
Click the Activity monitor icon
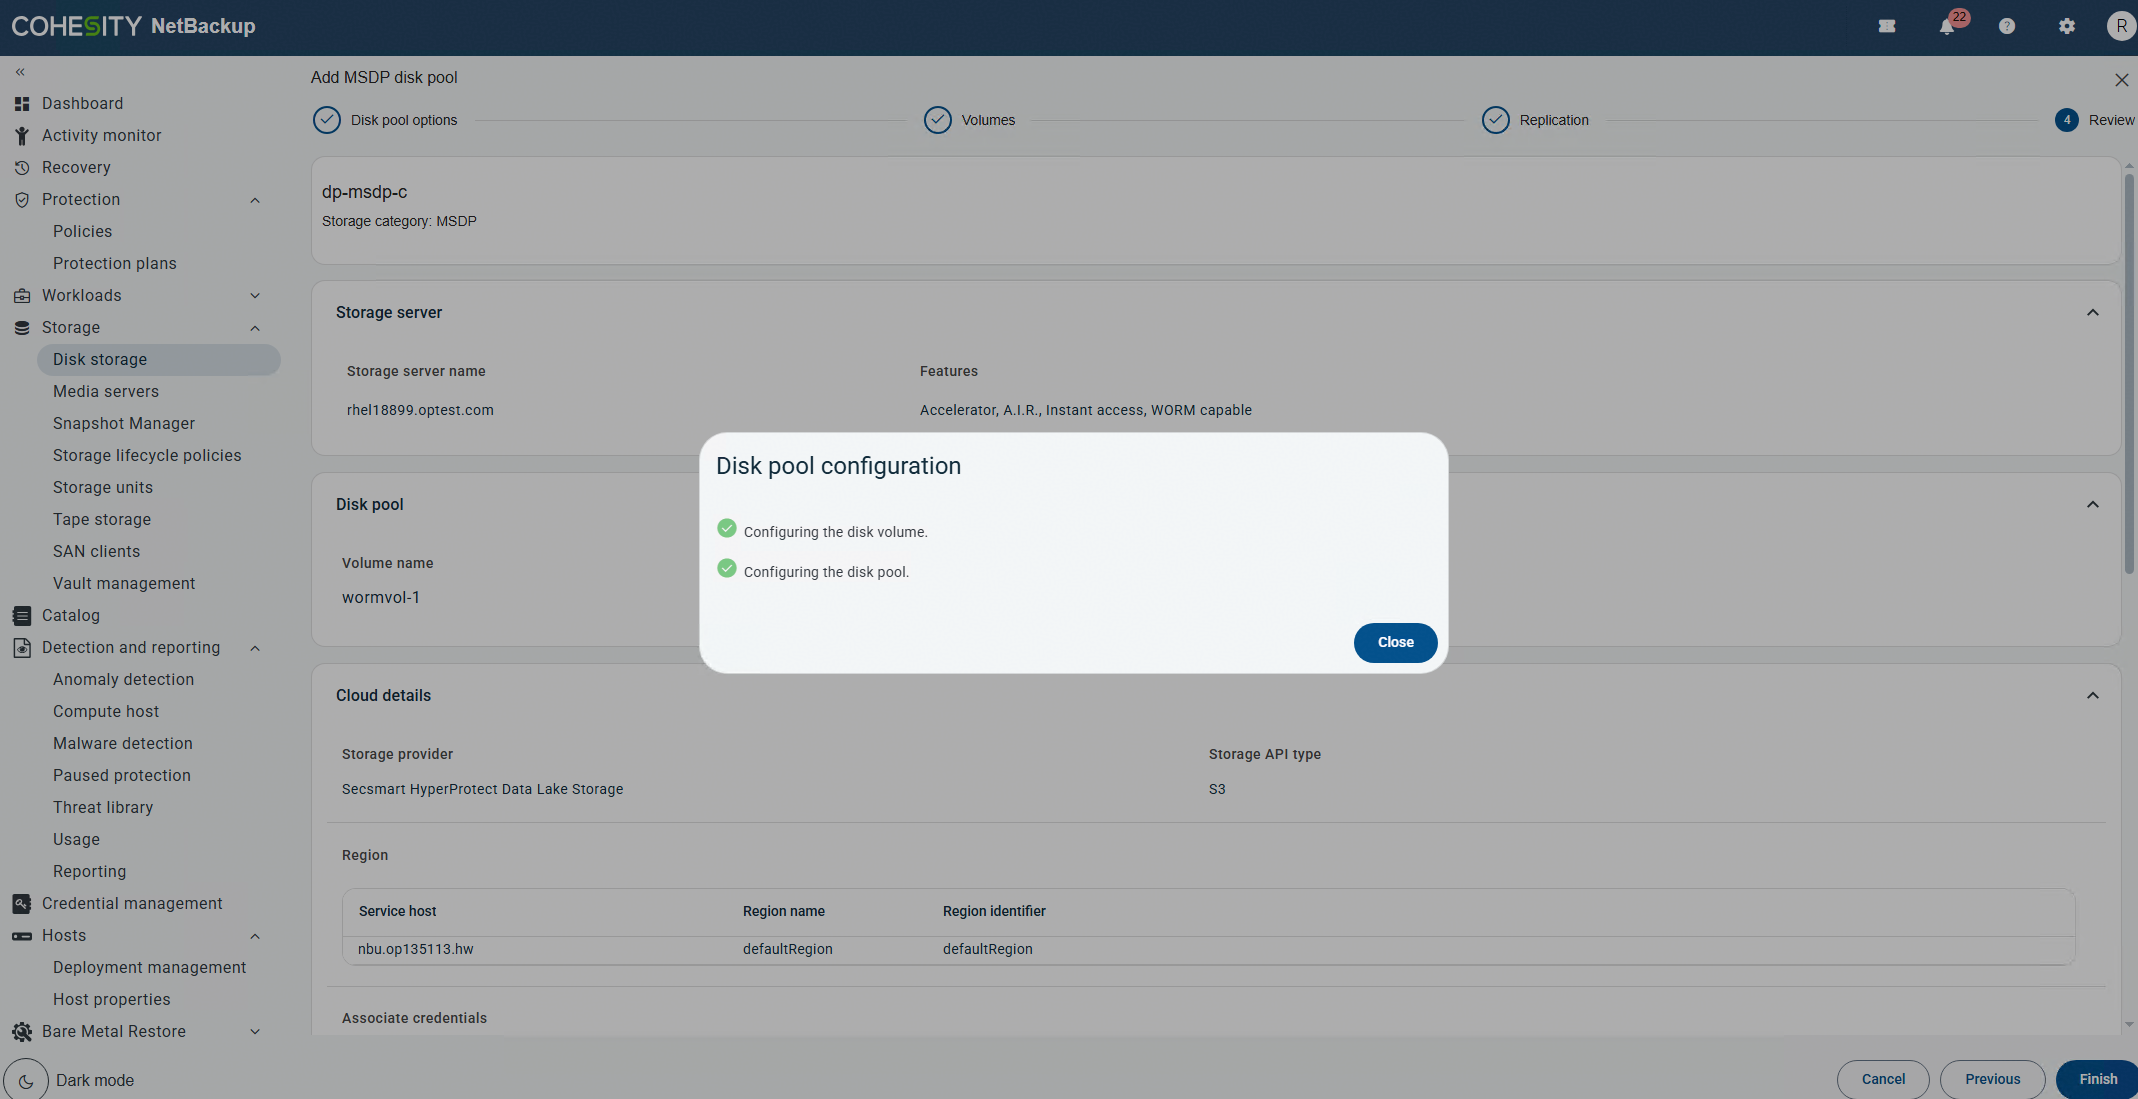(x=22, y=136)
